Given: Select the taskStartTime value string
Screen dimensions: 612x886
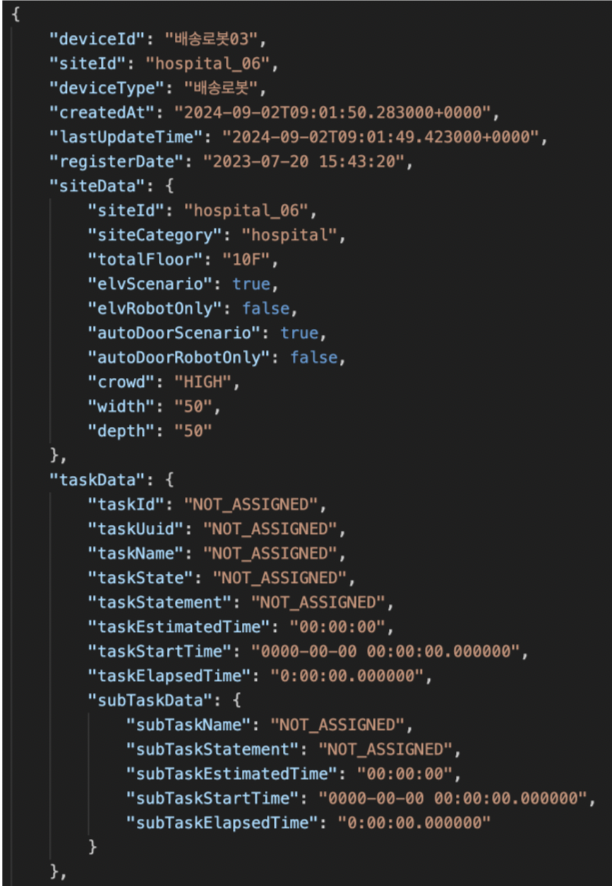Looking at the screenshot, I should click(x=385, y=651).
